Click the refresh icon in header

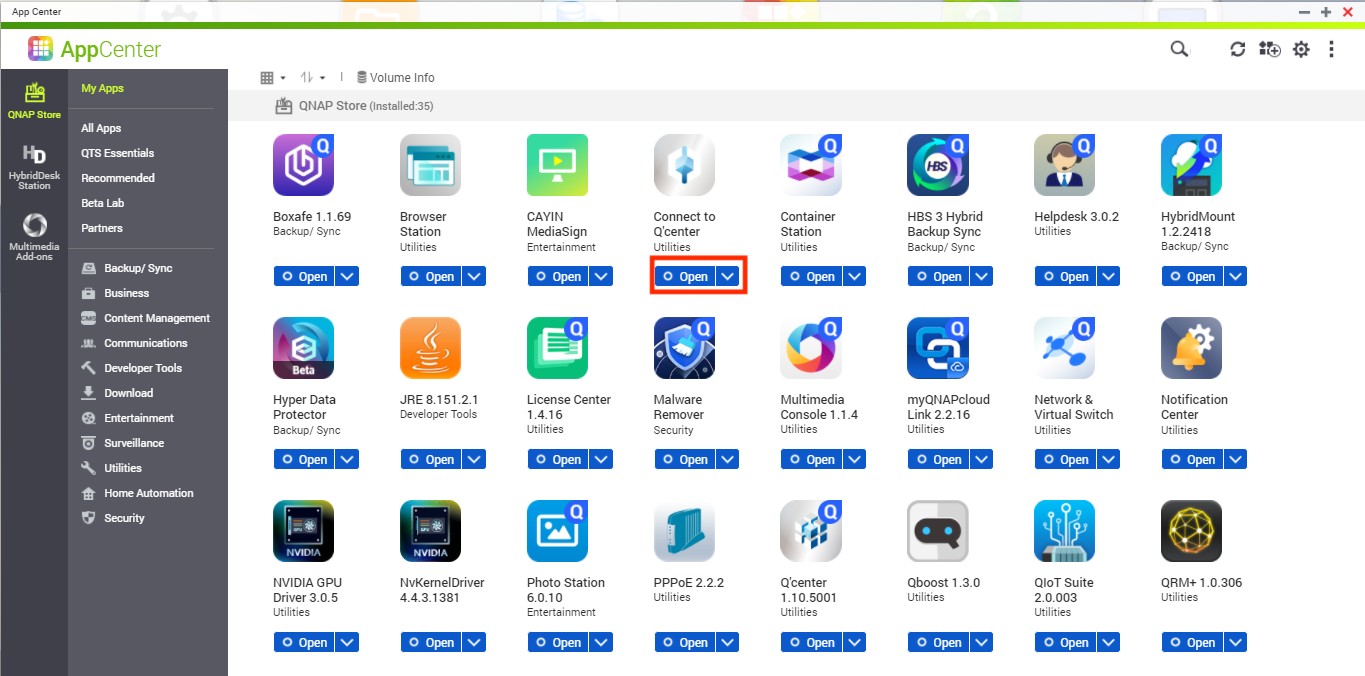[1238, 49]
